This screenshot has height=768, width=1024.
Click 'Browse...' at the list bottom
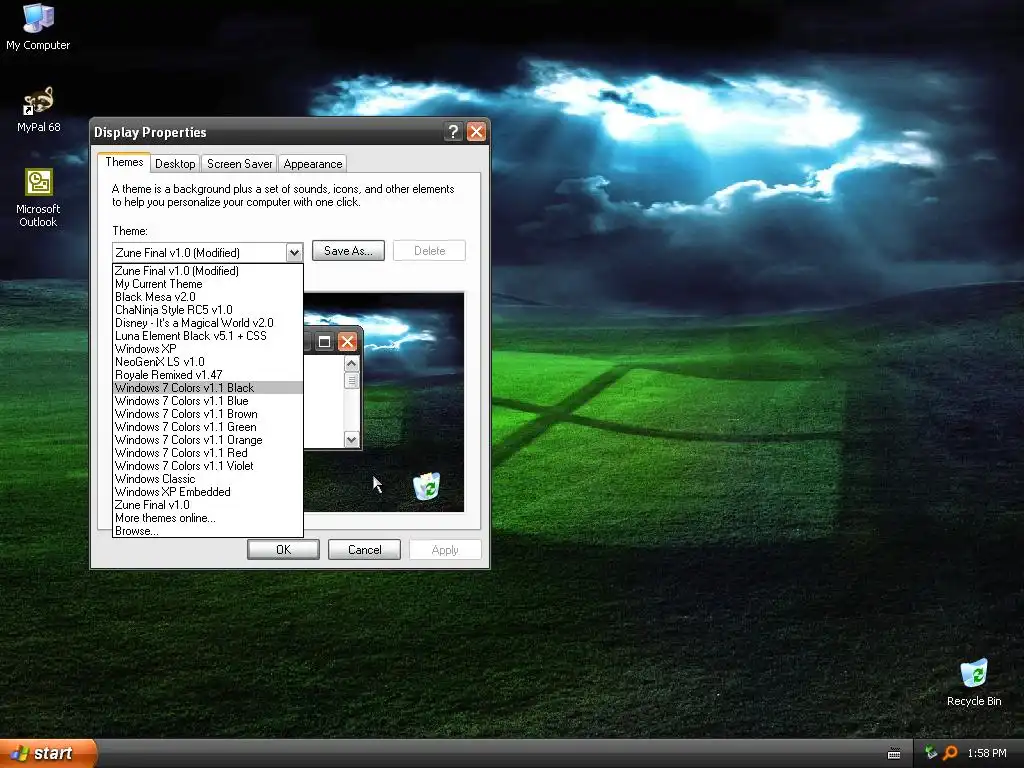click(208, 531)
